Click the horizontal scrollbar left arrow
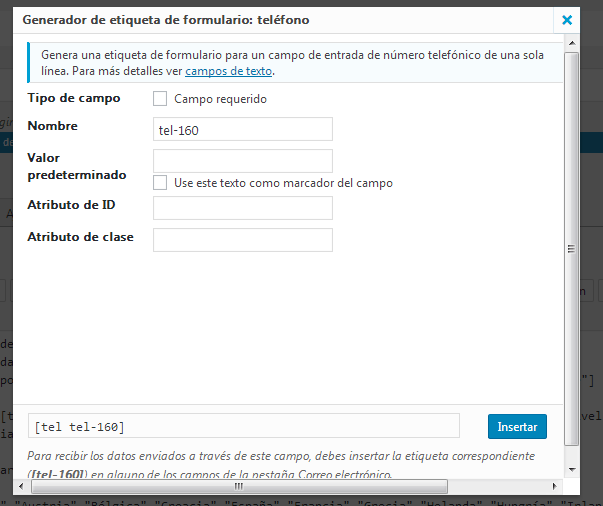 (x=22, y=486)
